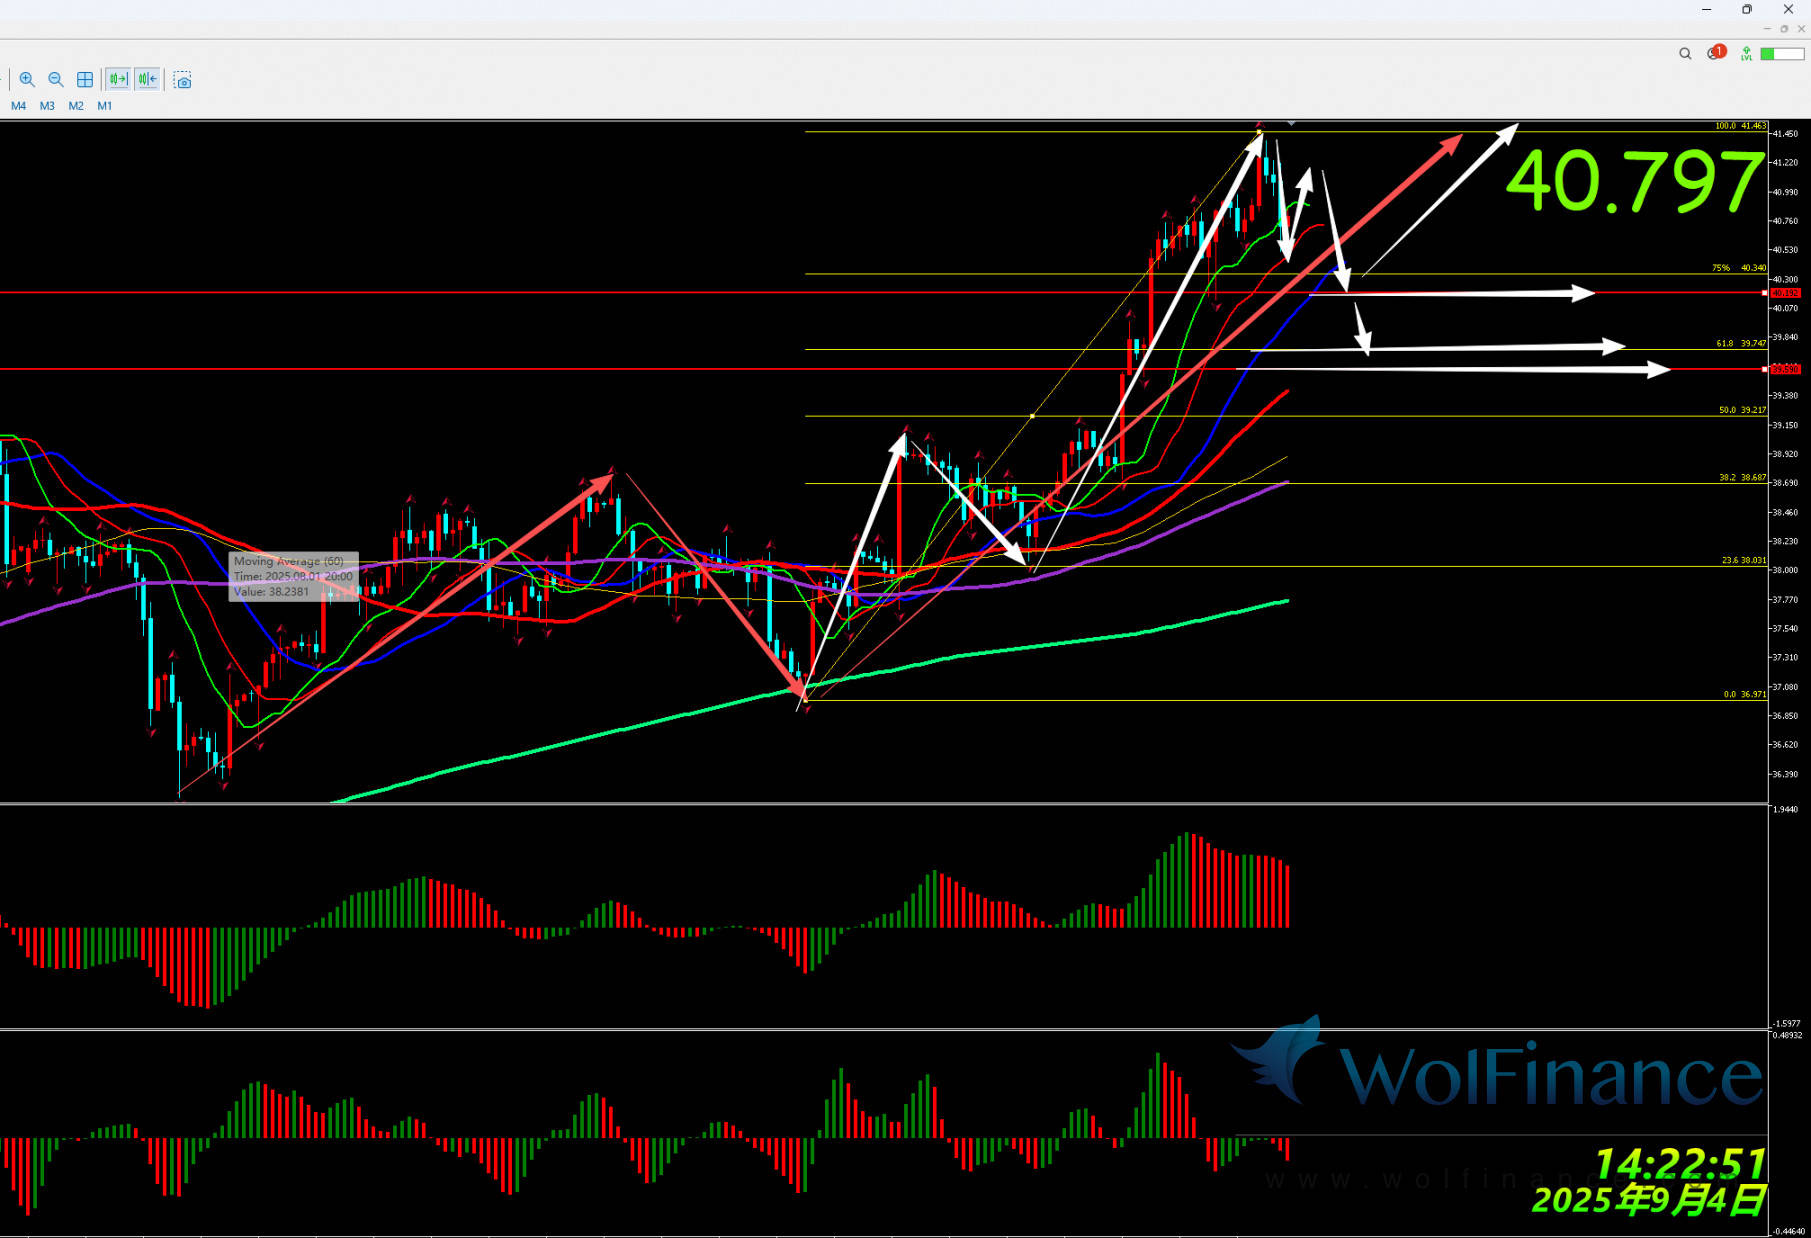The image size is (1811, 1238).
Task: Select the Fibonacci label 38.2 38.687
Action: coord(1742,478)
